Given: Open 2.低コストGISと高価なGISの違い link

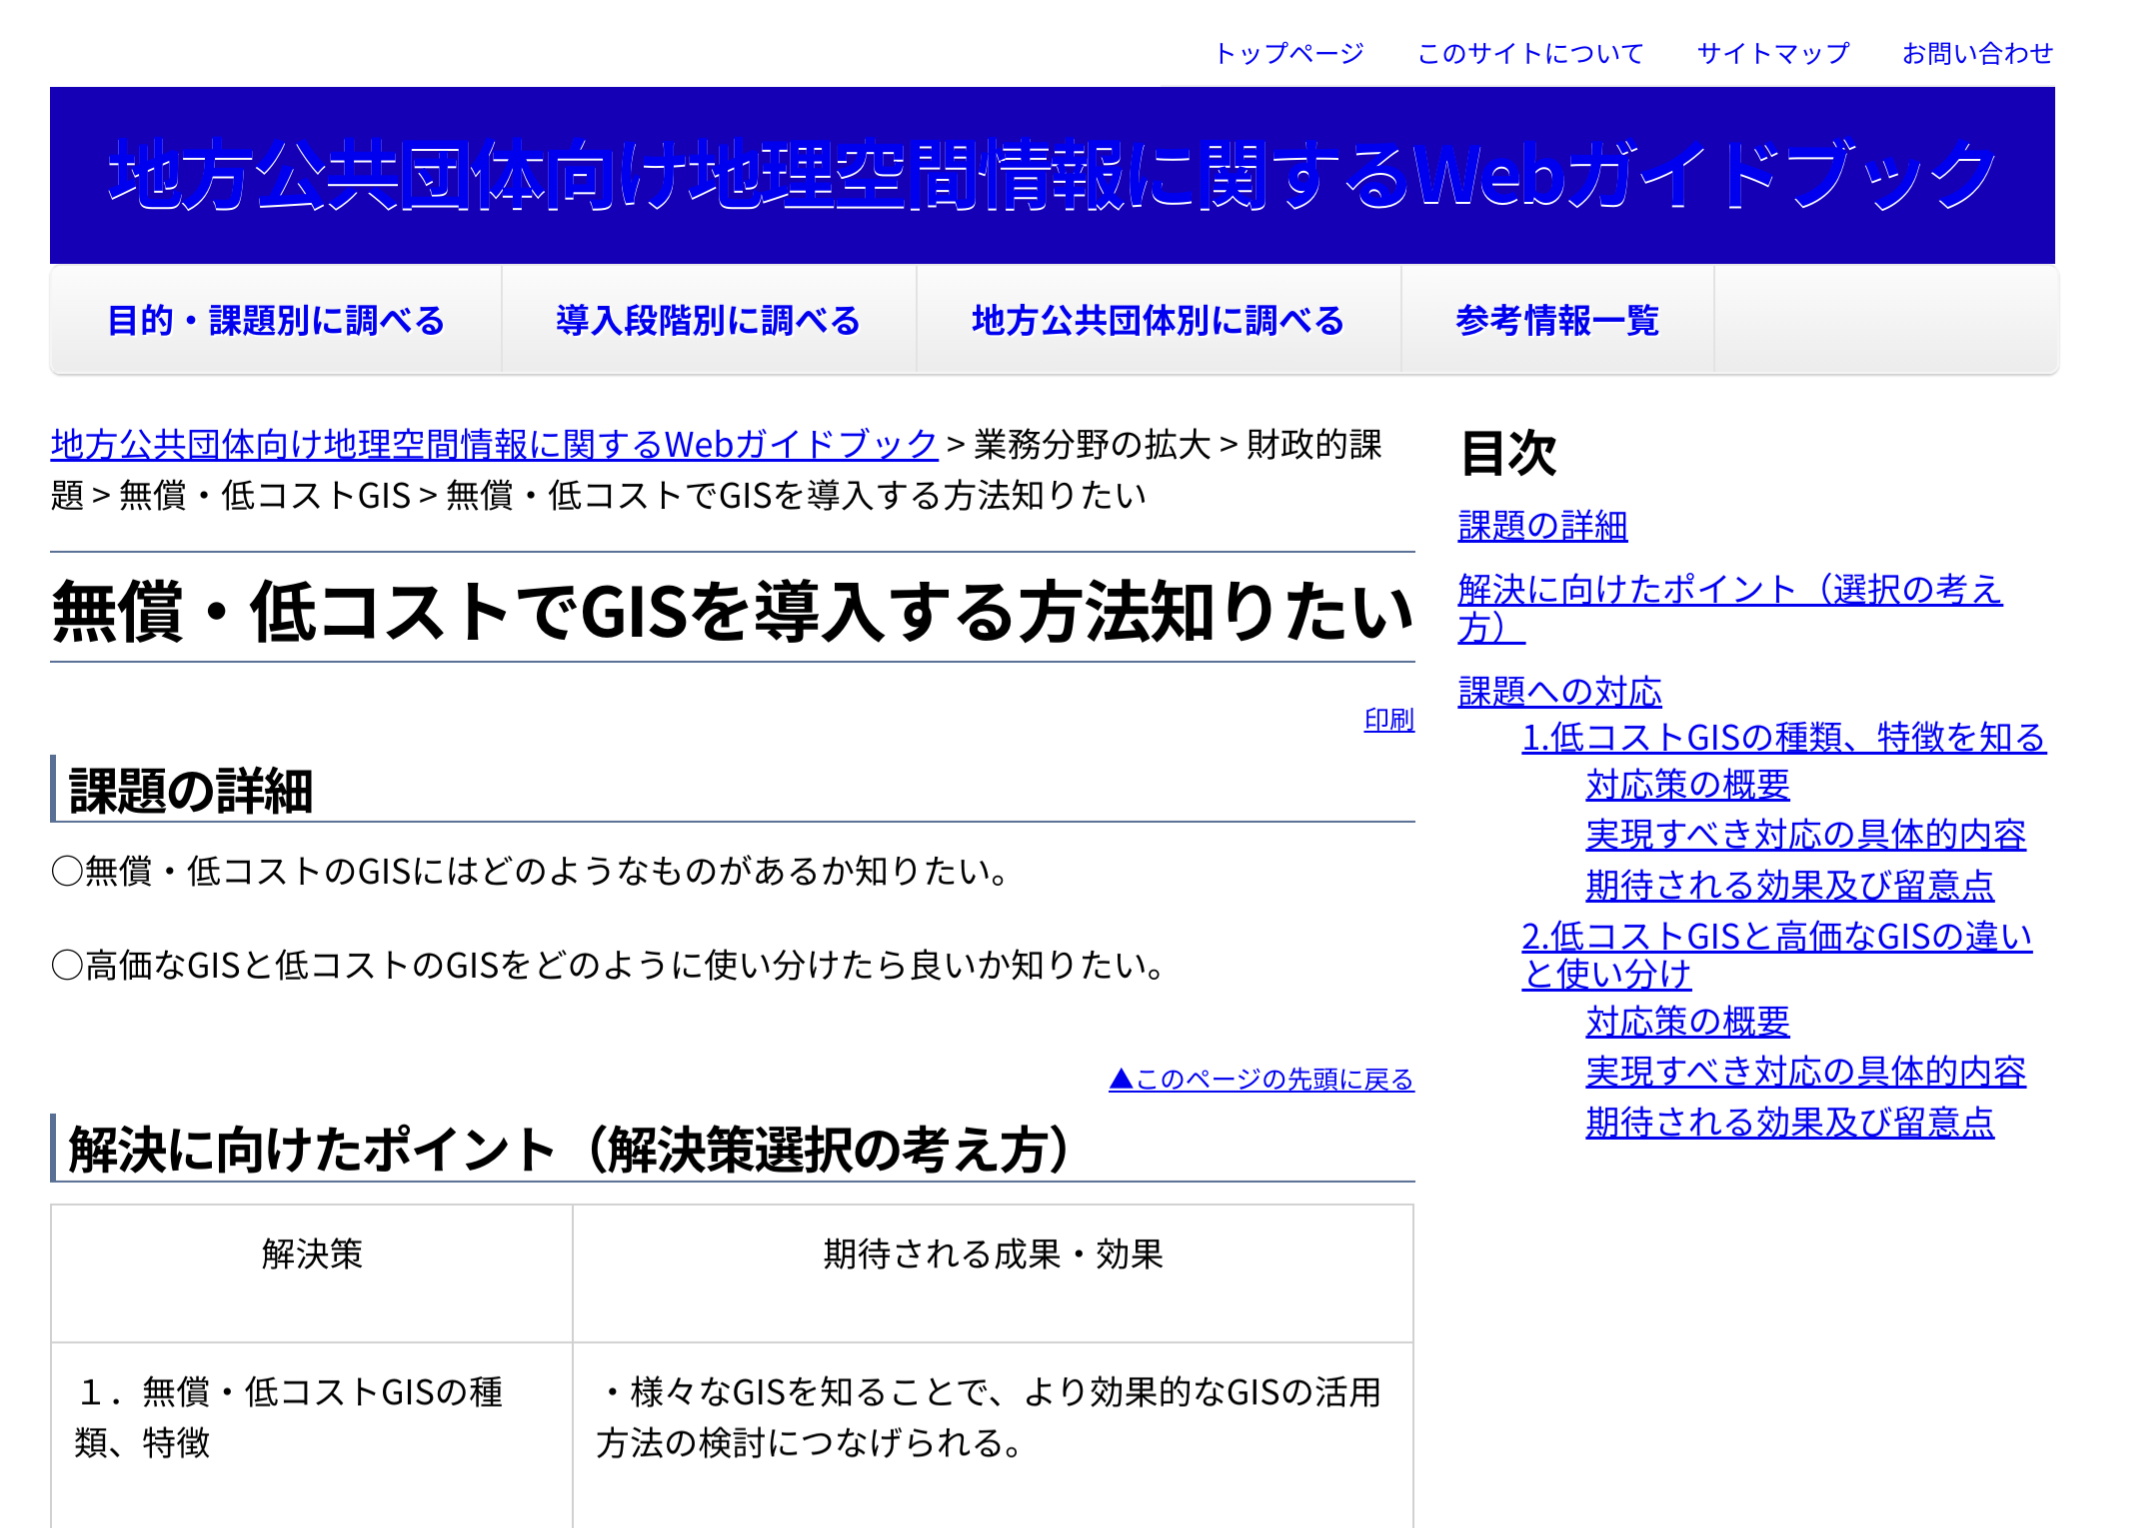Looking at the screenshot, I should [x=1776, y=937].
